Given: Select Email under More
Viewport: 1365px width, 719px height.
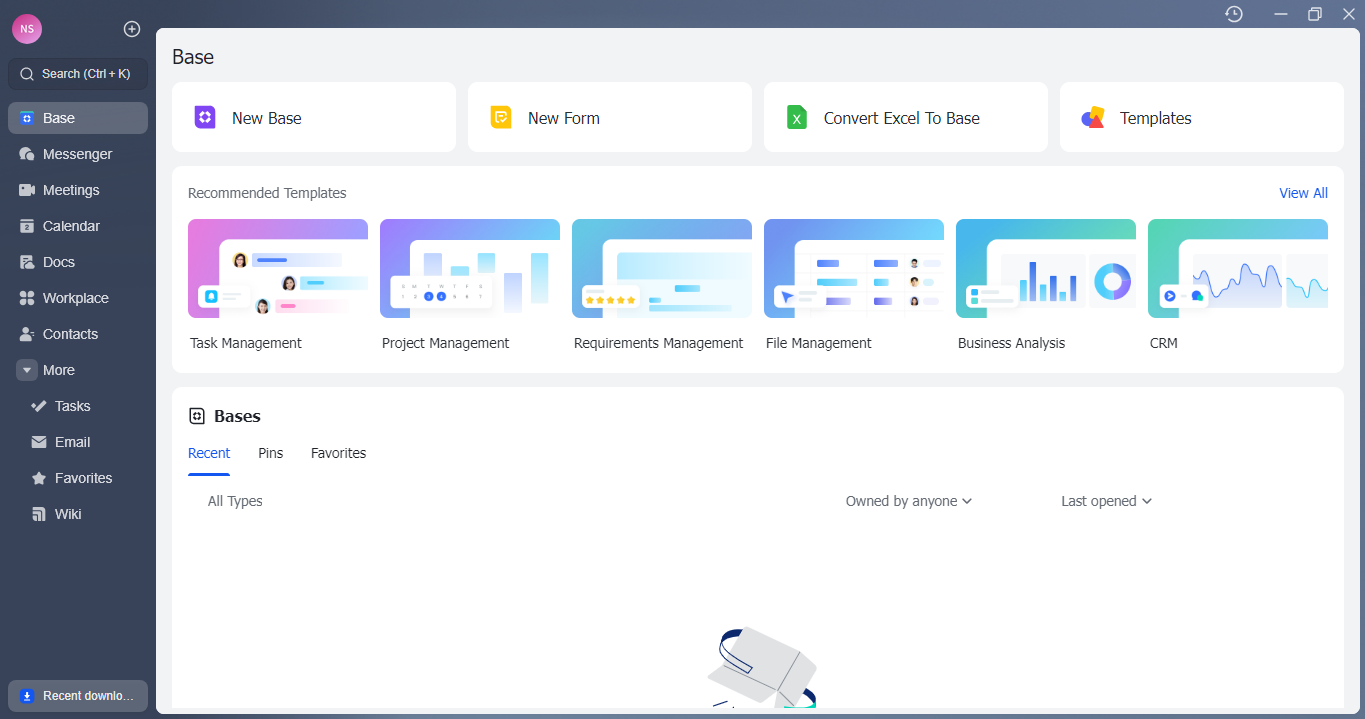Looking at the screenshot, I should [78, 442].
